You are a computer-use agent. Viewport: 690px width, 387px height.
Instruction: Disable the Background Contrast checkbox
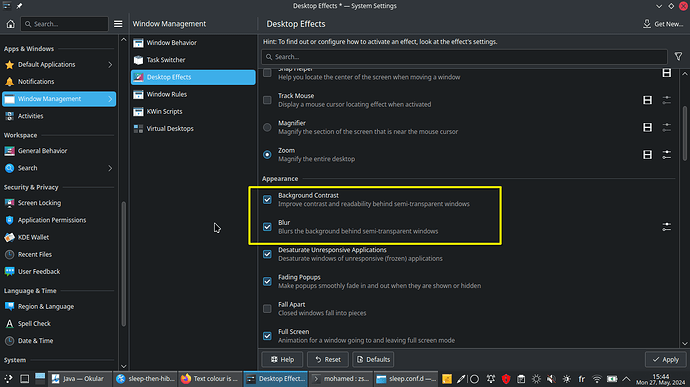coord(267,199)
